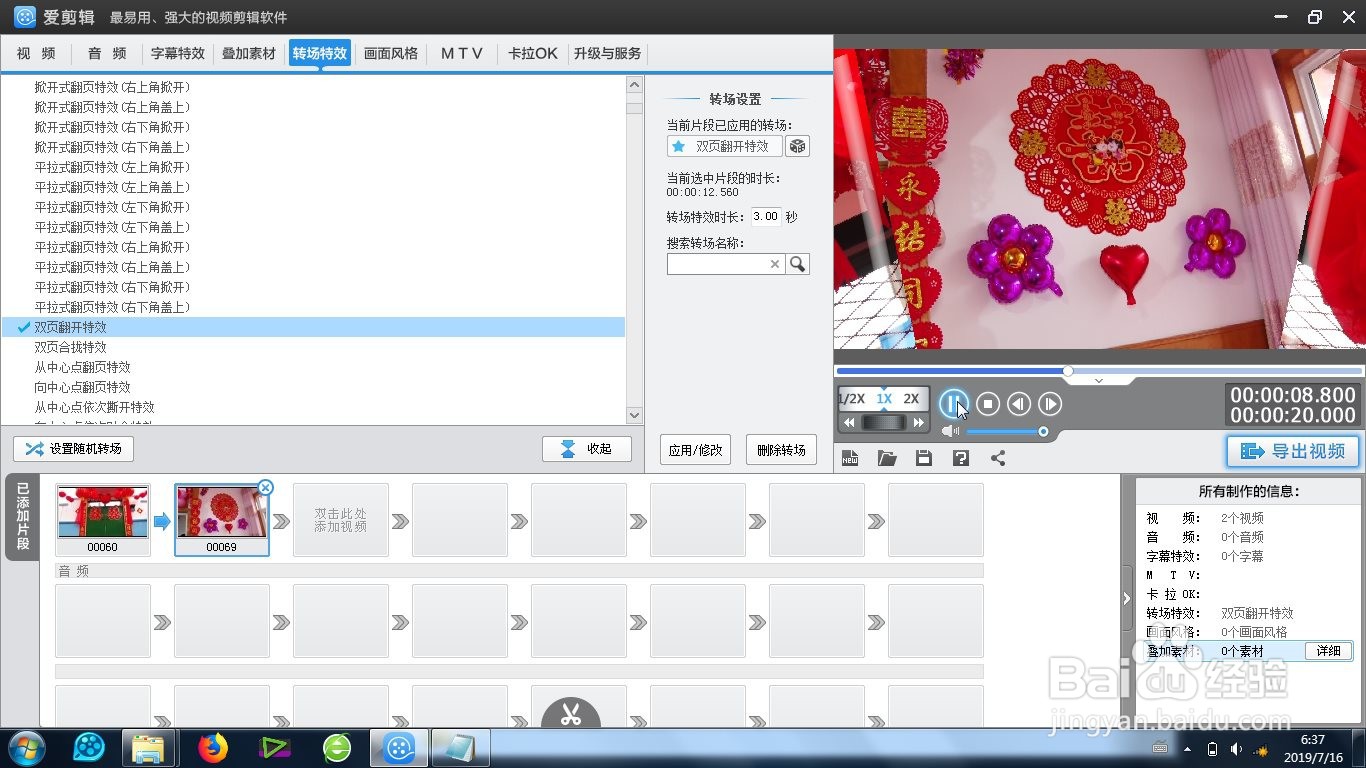Mute audio via the speaker icon
The width and height of the screenshot is (1366, 768).
click(x=950, y=431)
